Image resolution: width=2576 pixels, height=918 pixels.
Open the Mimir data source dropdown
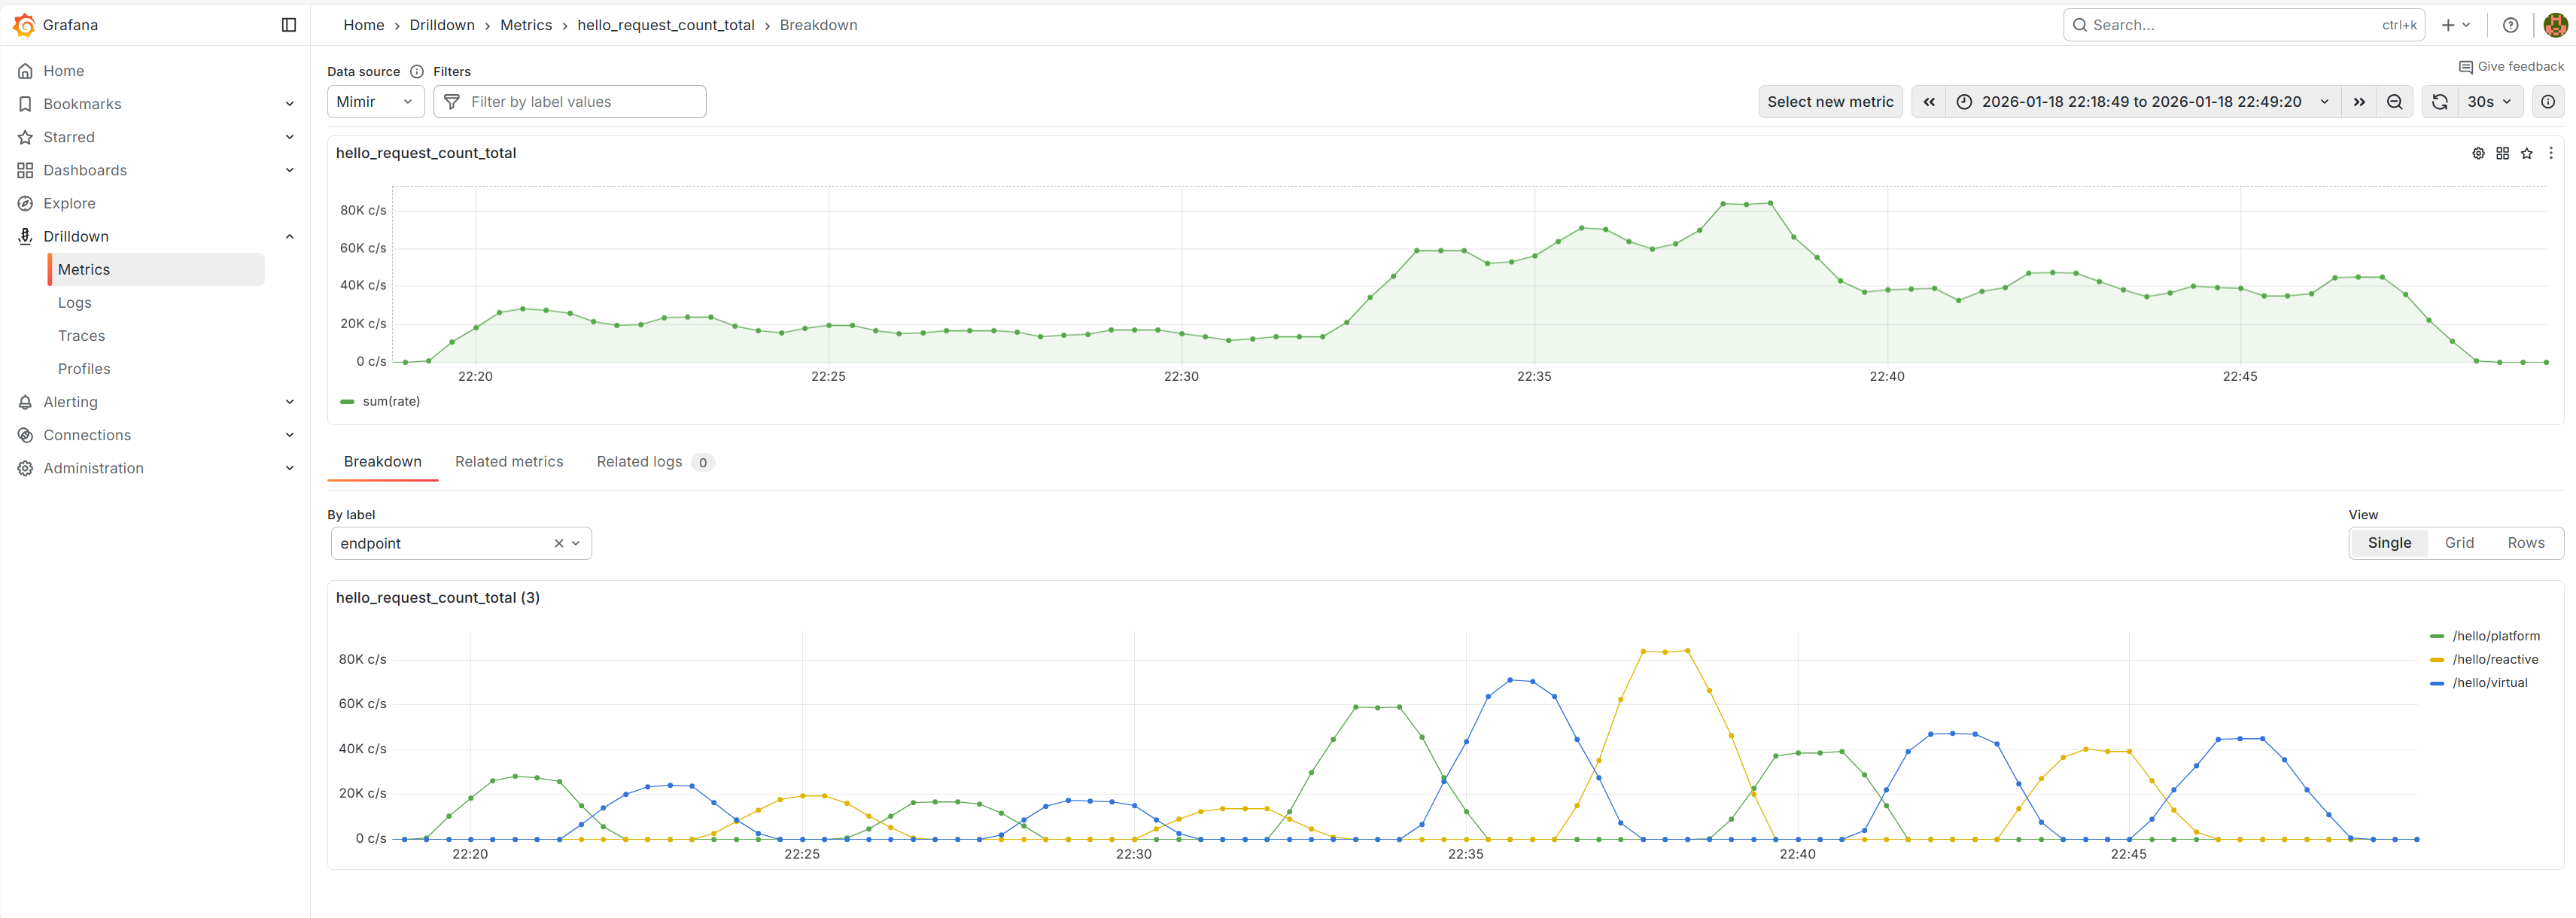coord(375,101)
